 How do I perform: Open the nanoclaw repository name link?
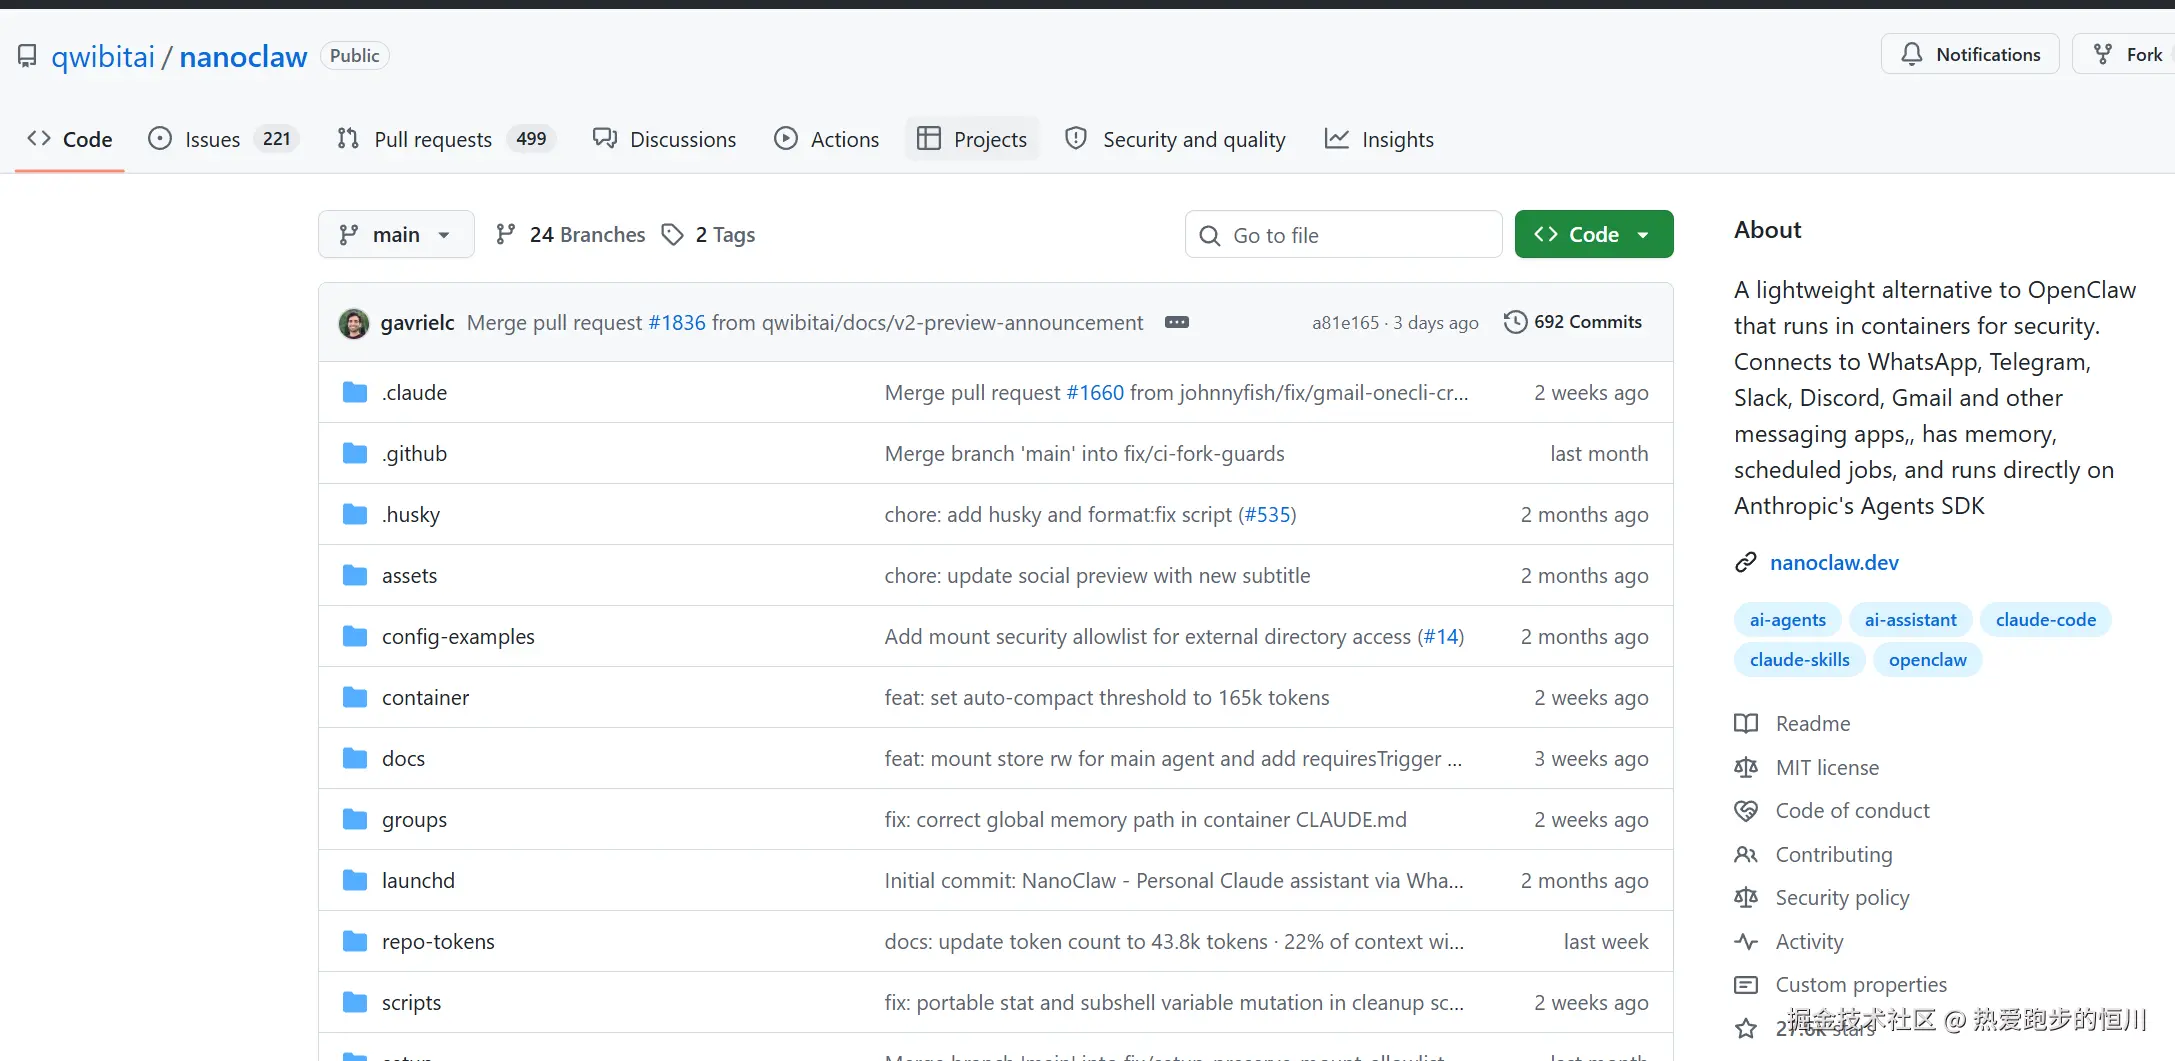[x=243, y=57]
